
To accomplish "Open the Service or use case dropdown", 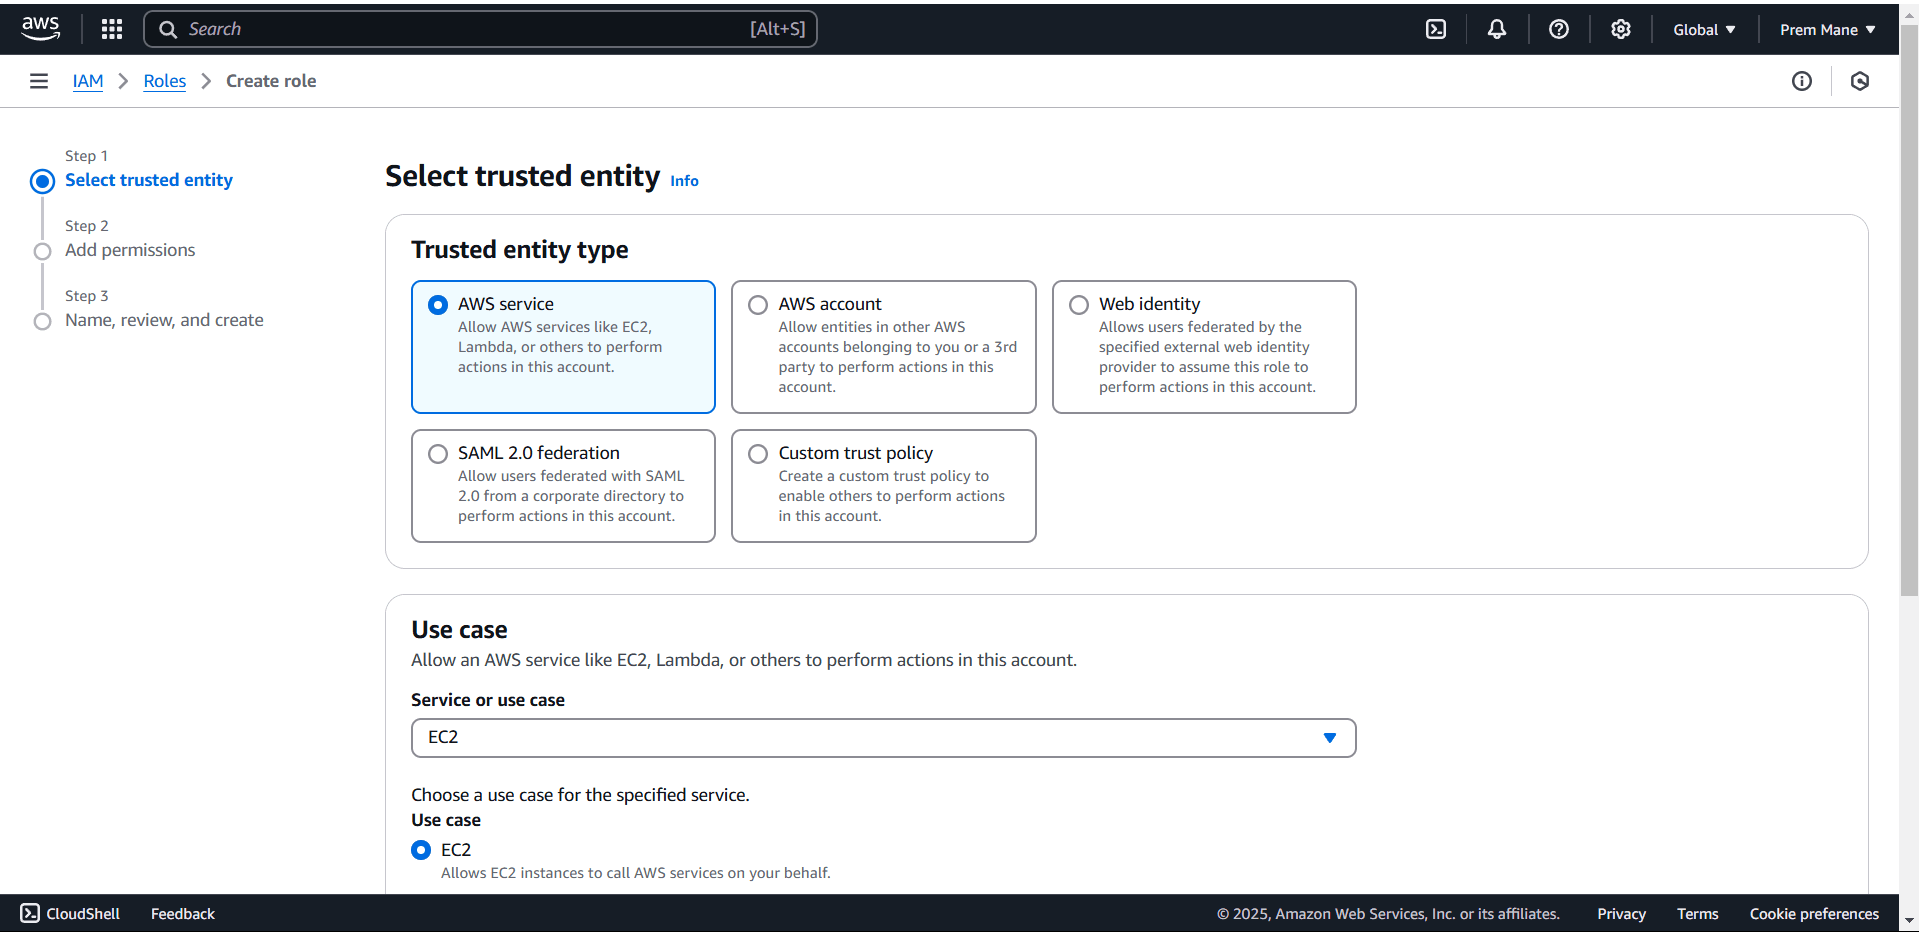I will [x=883, y=738].
